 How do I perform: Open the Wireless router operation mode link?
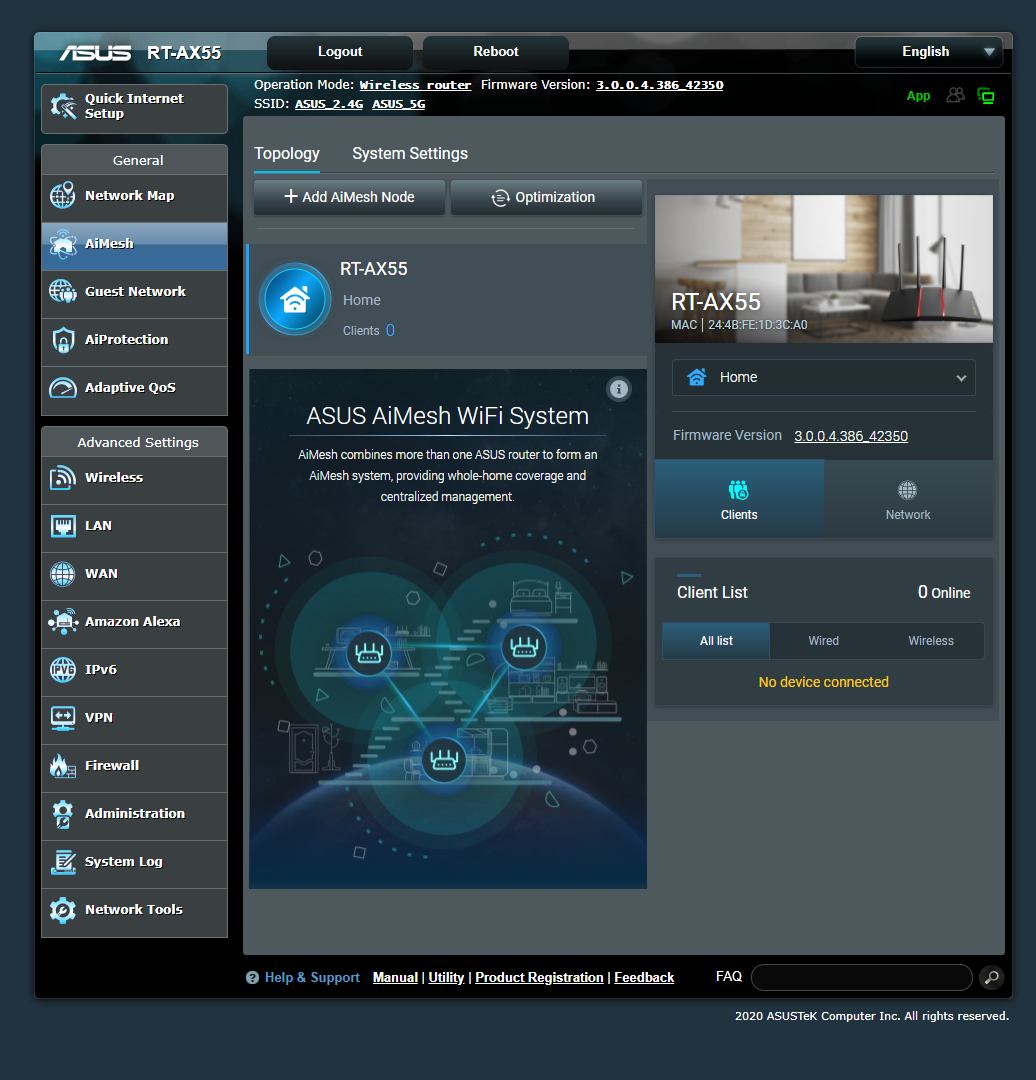point(415,85)
